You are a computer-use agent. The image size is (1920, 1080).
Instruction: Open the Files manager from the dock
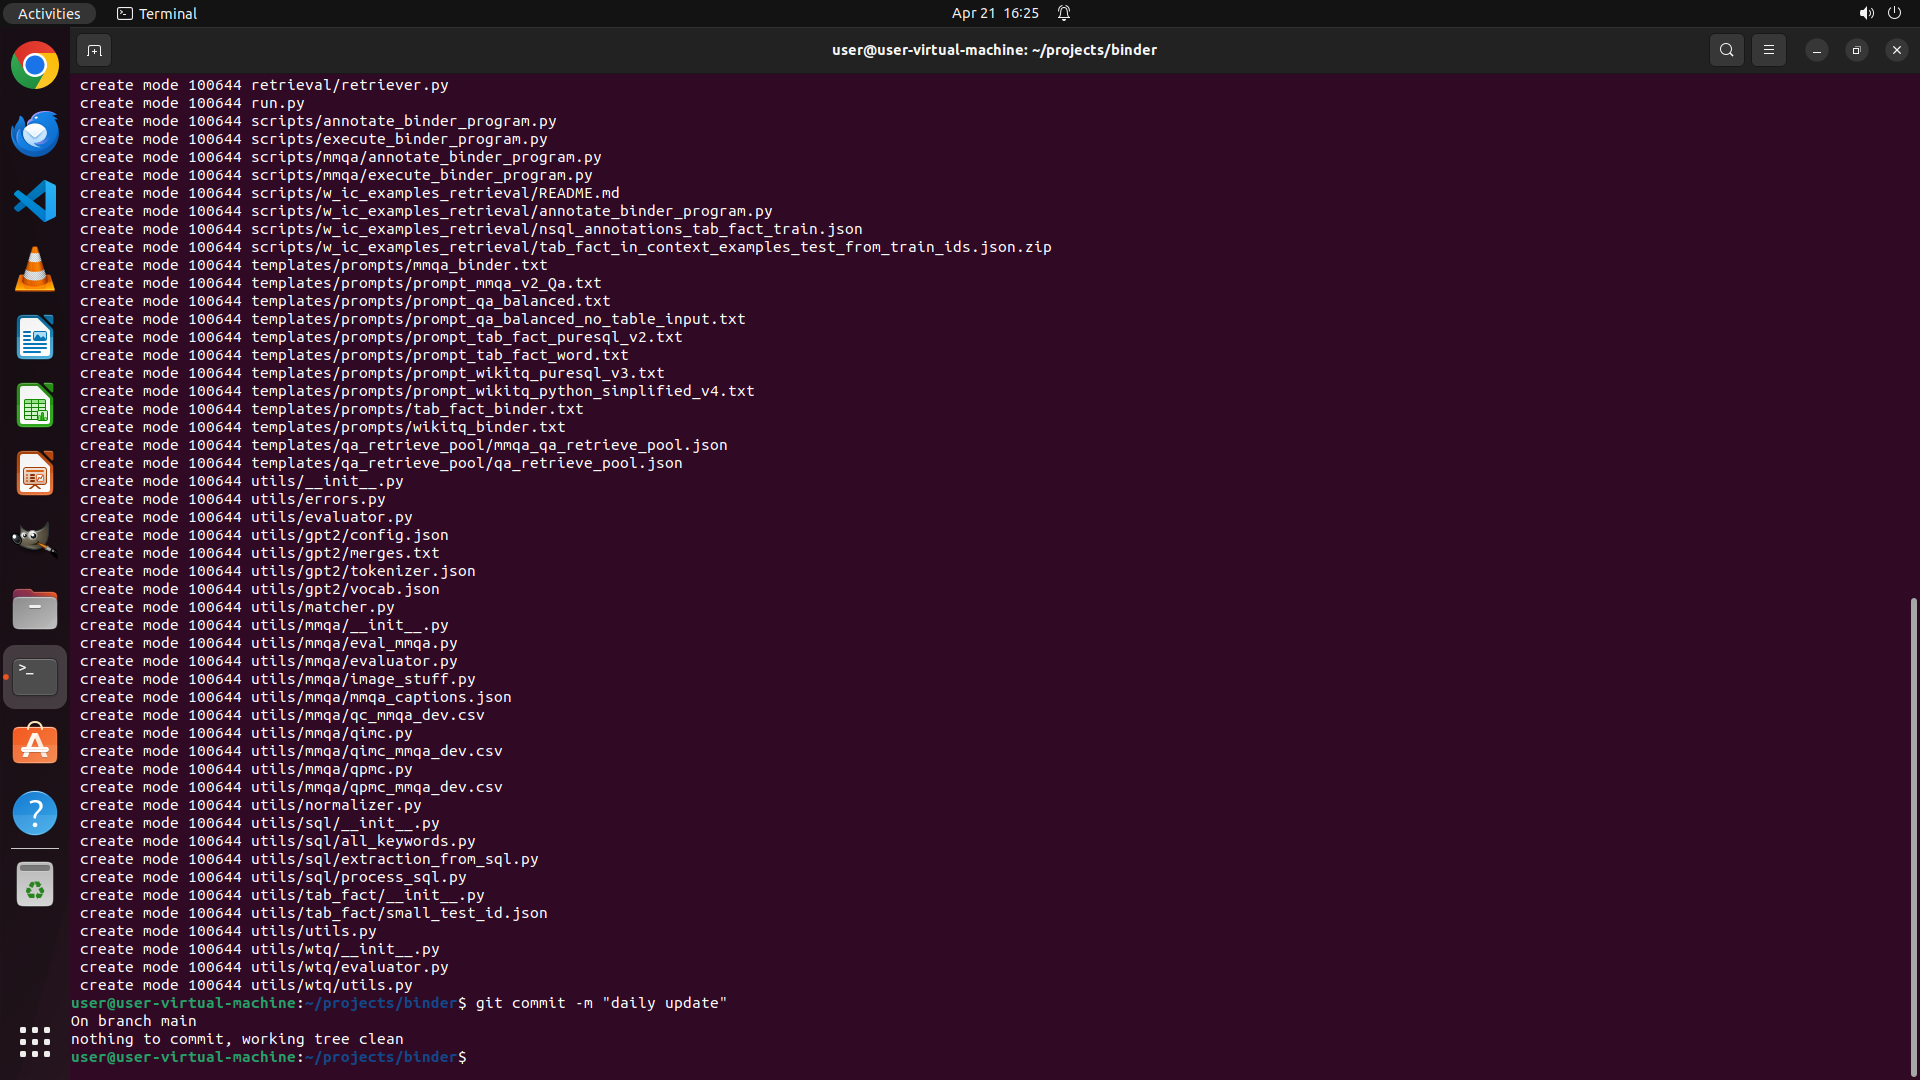35,608
